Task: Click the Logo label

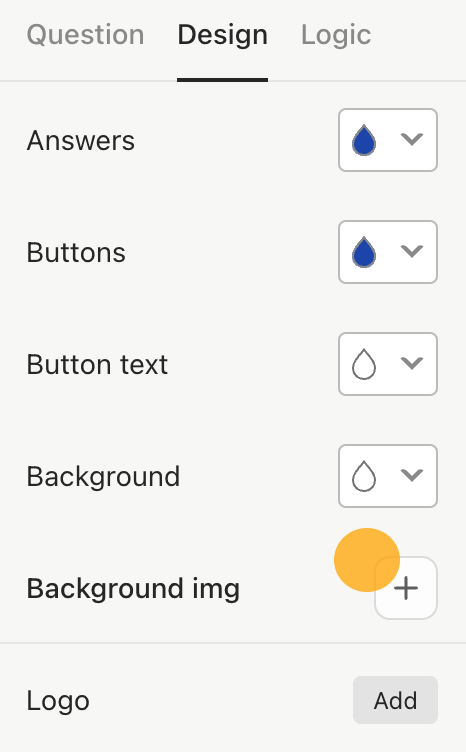Action: 58,701
